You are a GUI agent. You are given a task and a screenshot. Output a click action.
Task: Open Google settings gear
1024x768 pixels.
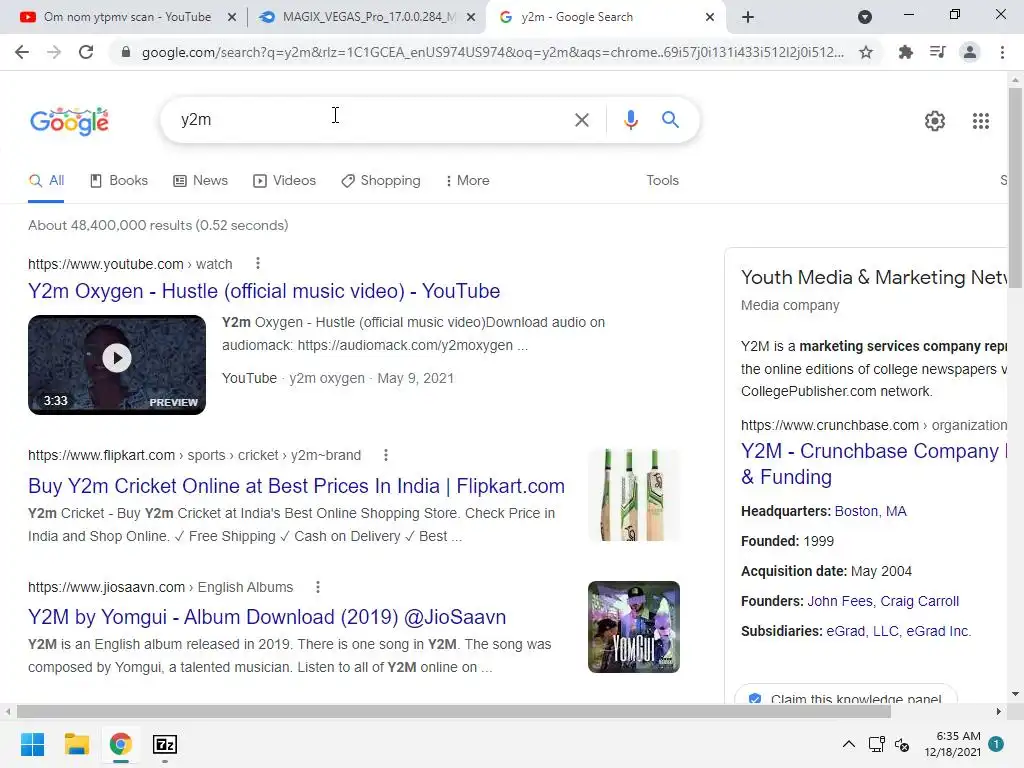click(x=935, y=121)
